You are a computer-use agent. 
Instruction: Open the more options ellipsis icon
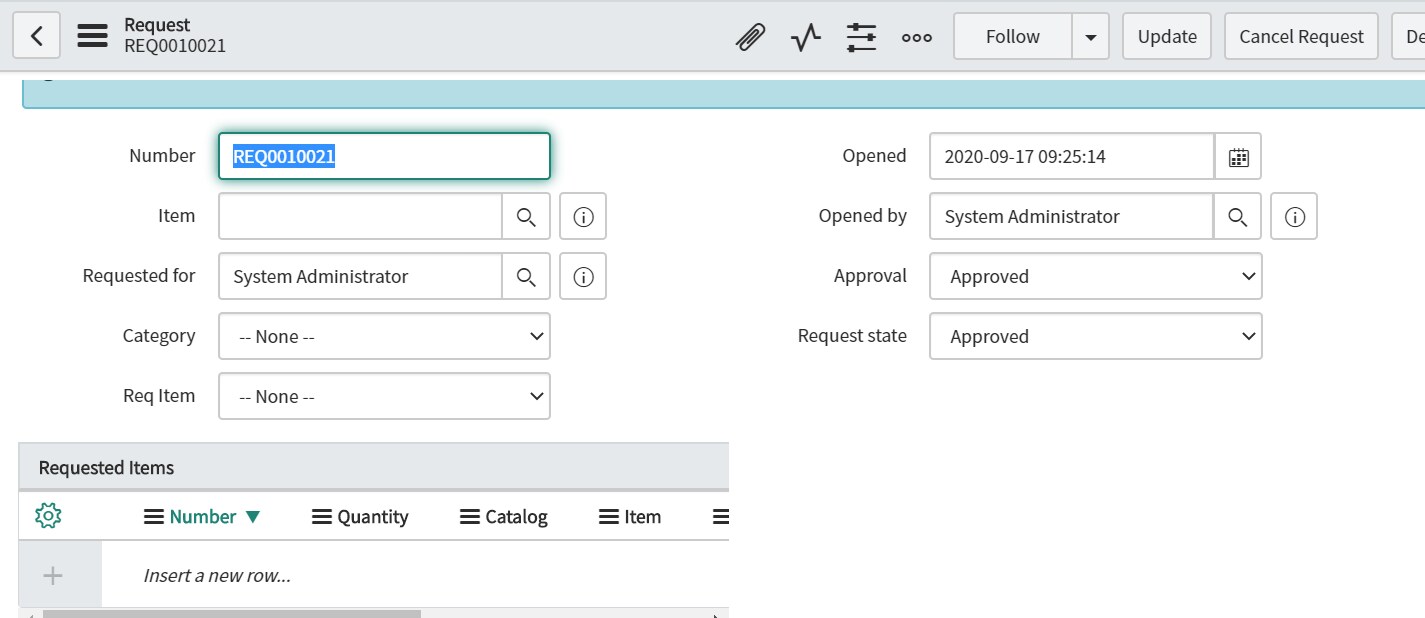(916, 37)
